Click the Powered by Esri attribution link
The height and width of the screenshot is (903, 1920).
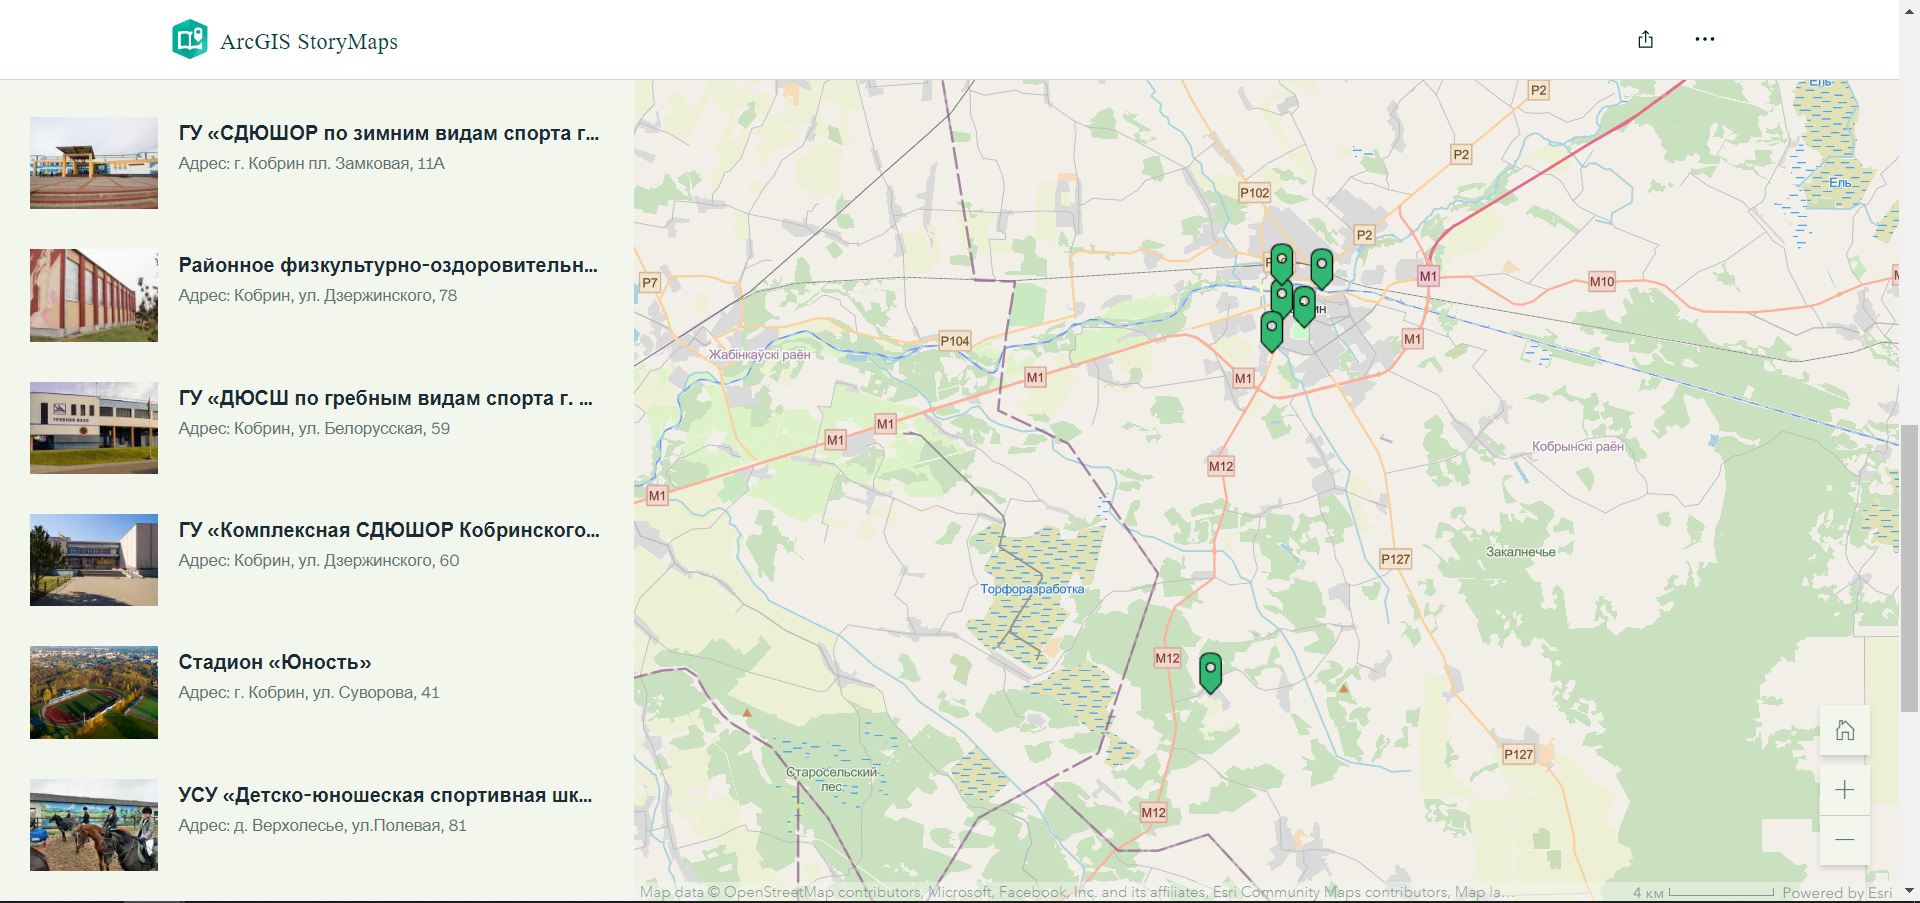1836,893
